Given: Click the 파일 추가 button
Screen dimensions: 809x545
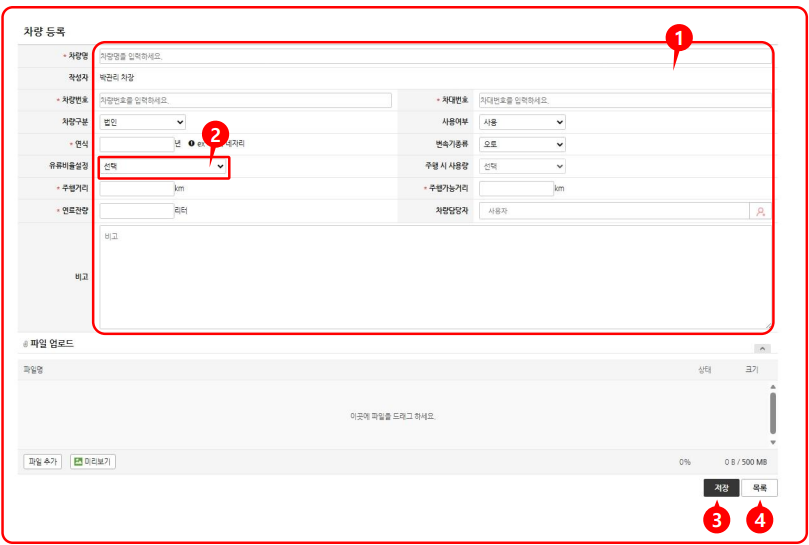Looking at the screenshot, I should (x=42, y=462).
